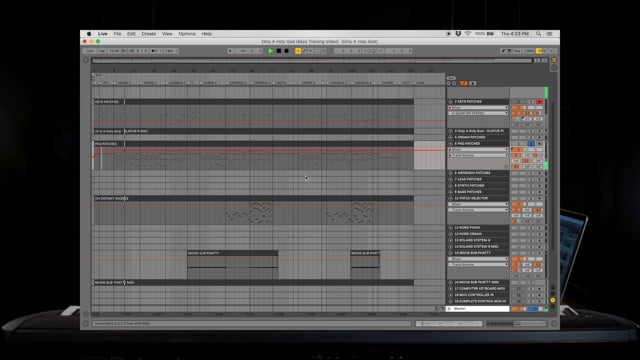Select the 8 SYNTH PATCHES track header
640x360 pixels.
point(479,186)
